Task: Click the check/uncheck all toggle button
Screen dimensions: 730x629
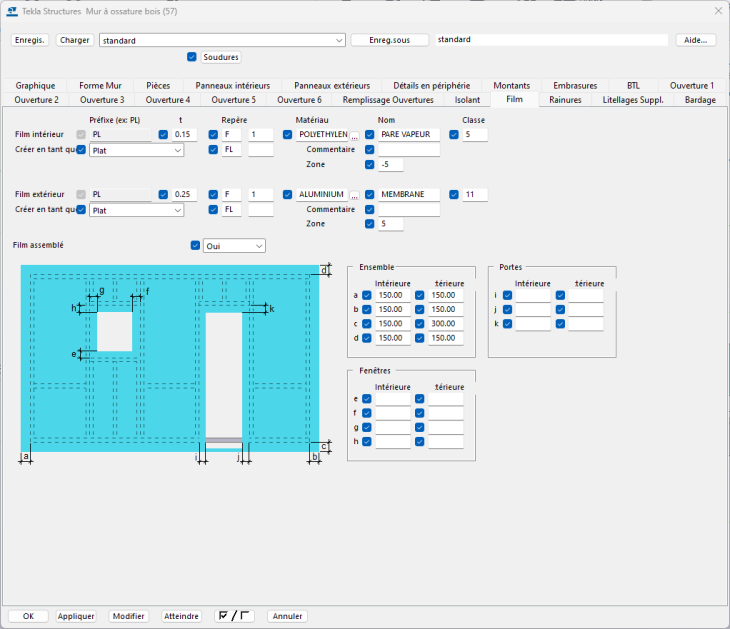Action: click(235, 616)
